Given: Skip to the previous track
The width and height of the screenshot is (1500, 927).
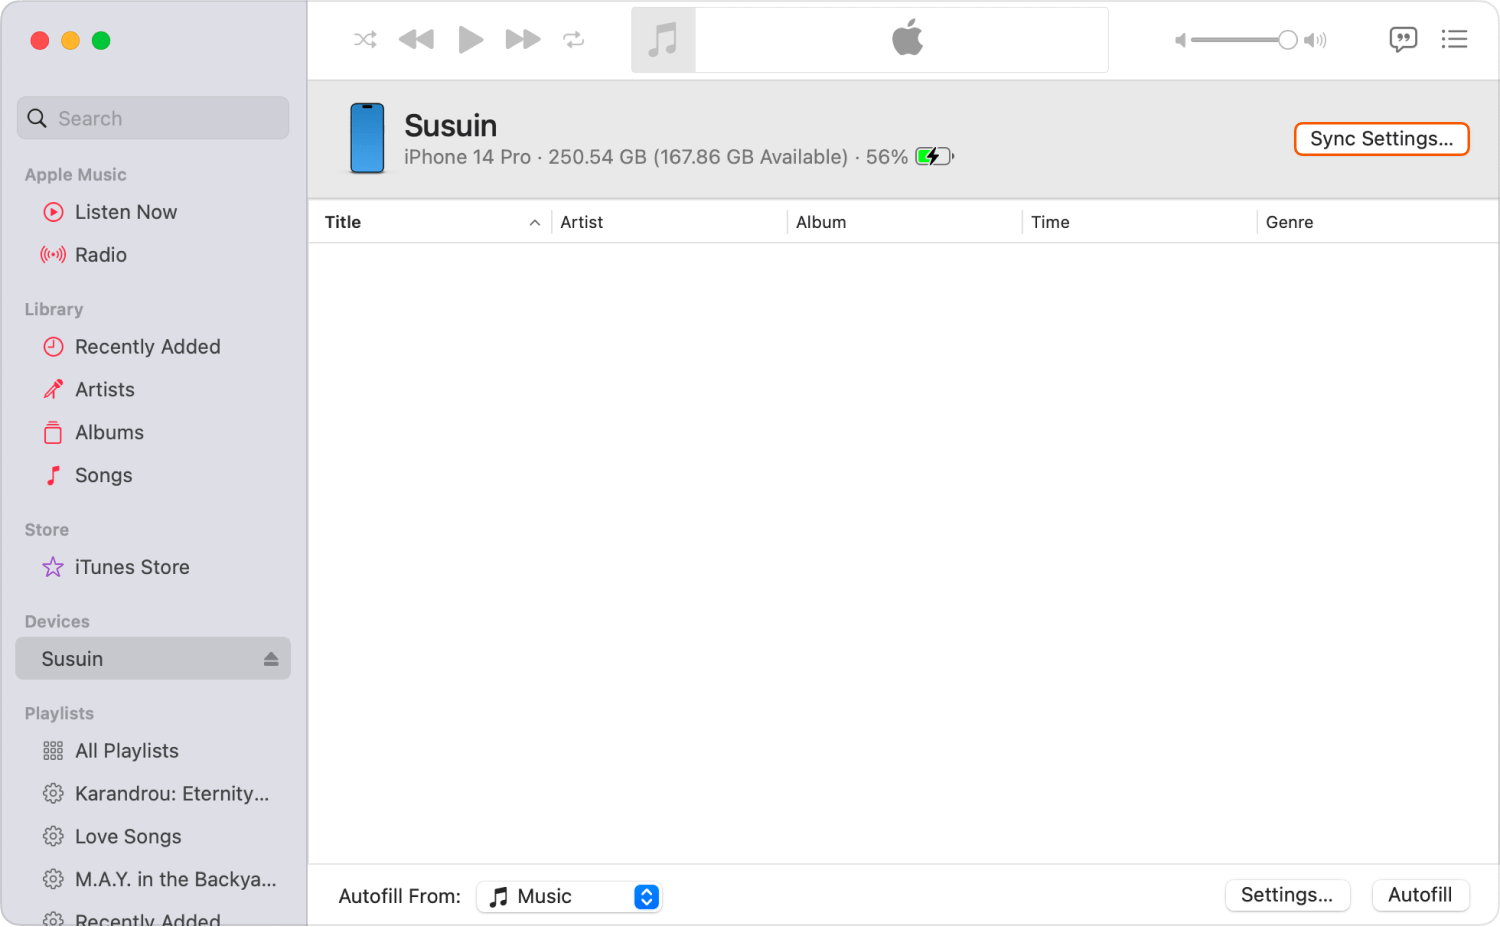Looking at the screenshot, I should coord(416,40).
